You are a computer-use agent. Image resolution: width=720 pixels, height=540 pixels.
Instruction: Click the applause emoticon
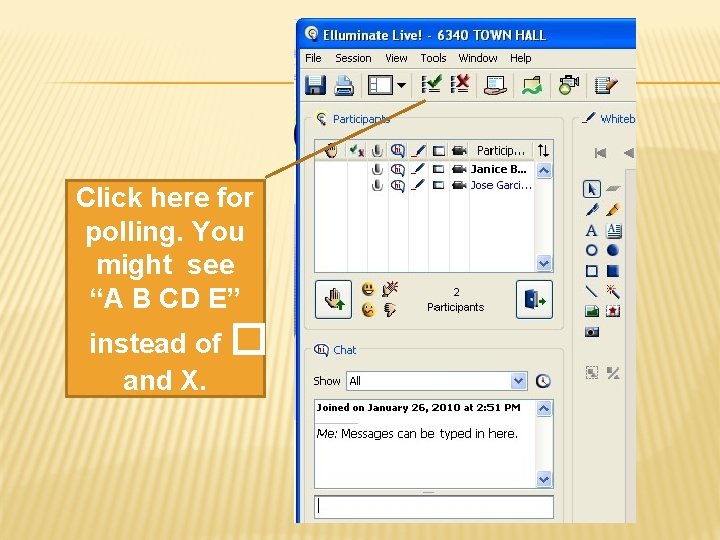[x=390, y=289]
